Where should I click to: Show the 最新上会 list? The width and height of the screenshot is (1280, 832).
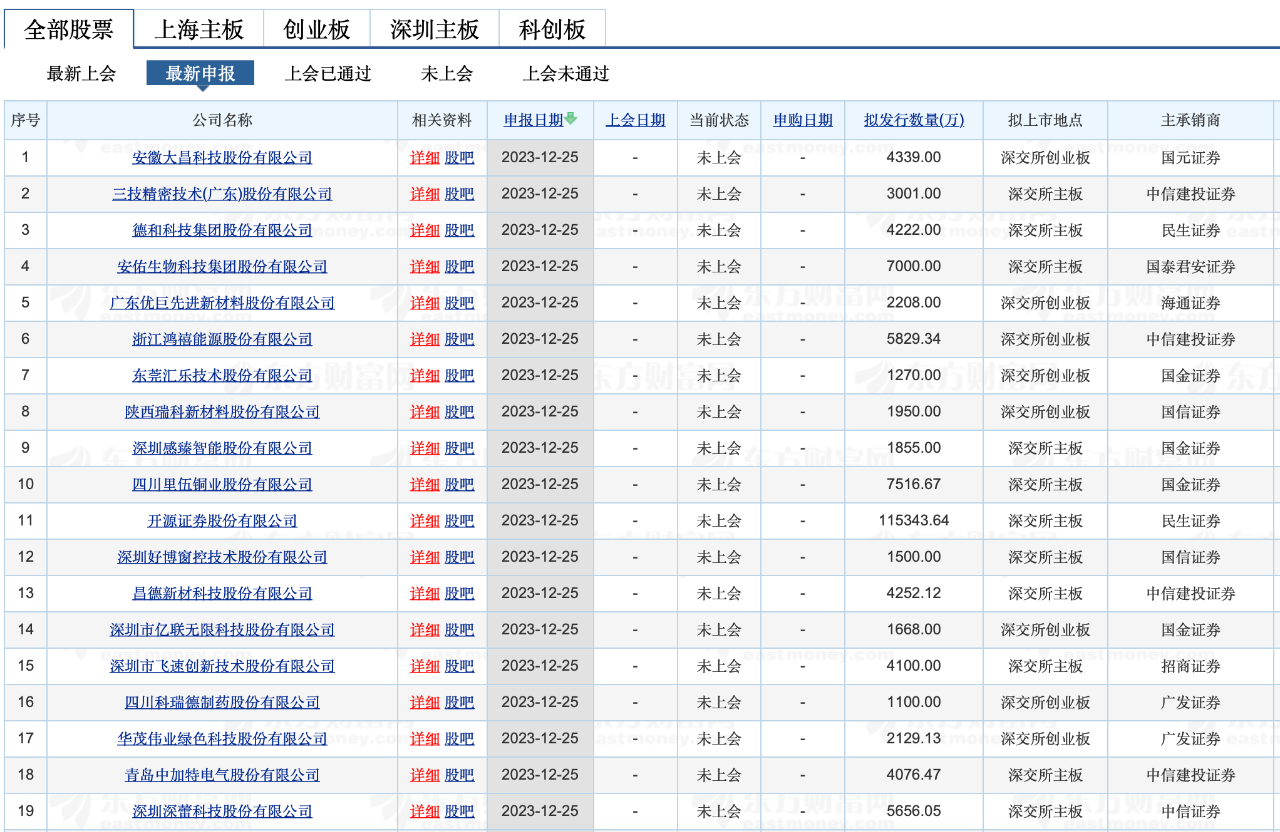[81, 74]
